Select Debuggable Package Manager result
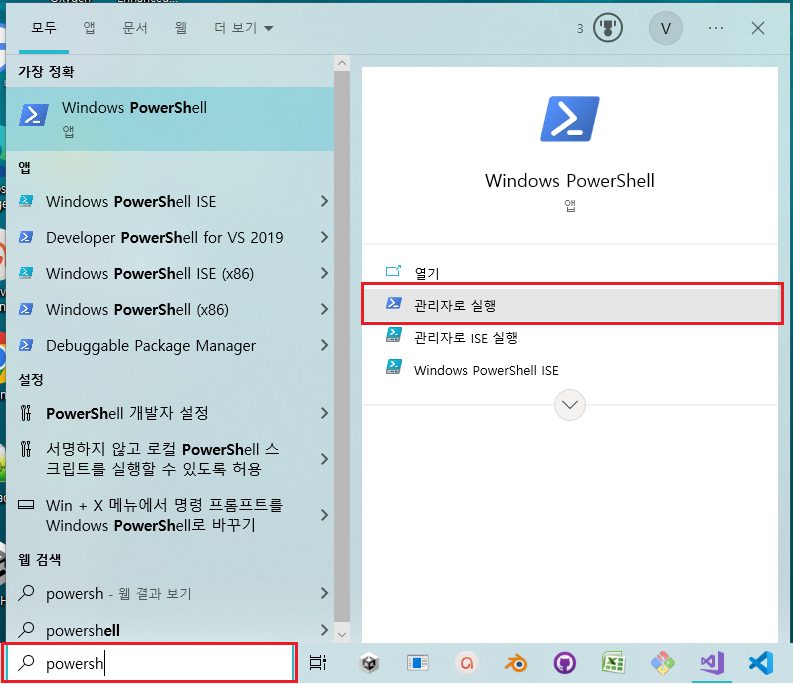The image size is (793, 684). tap(170, 346)
